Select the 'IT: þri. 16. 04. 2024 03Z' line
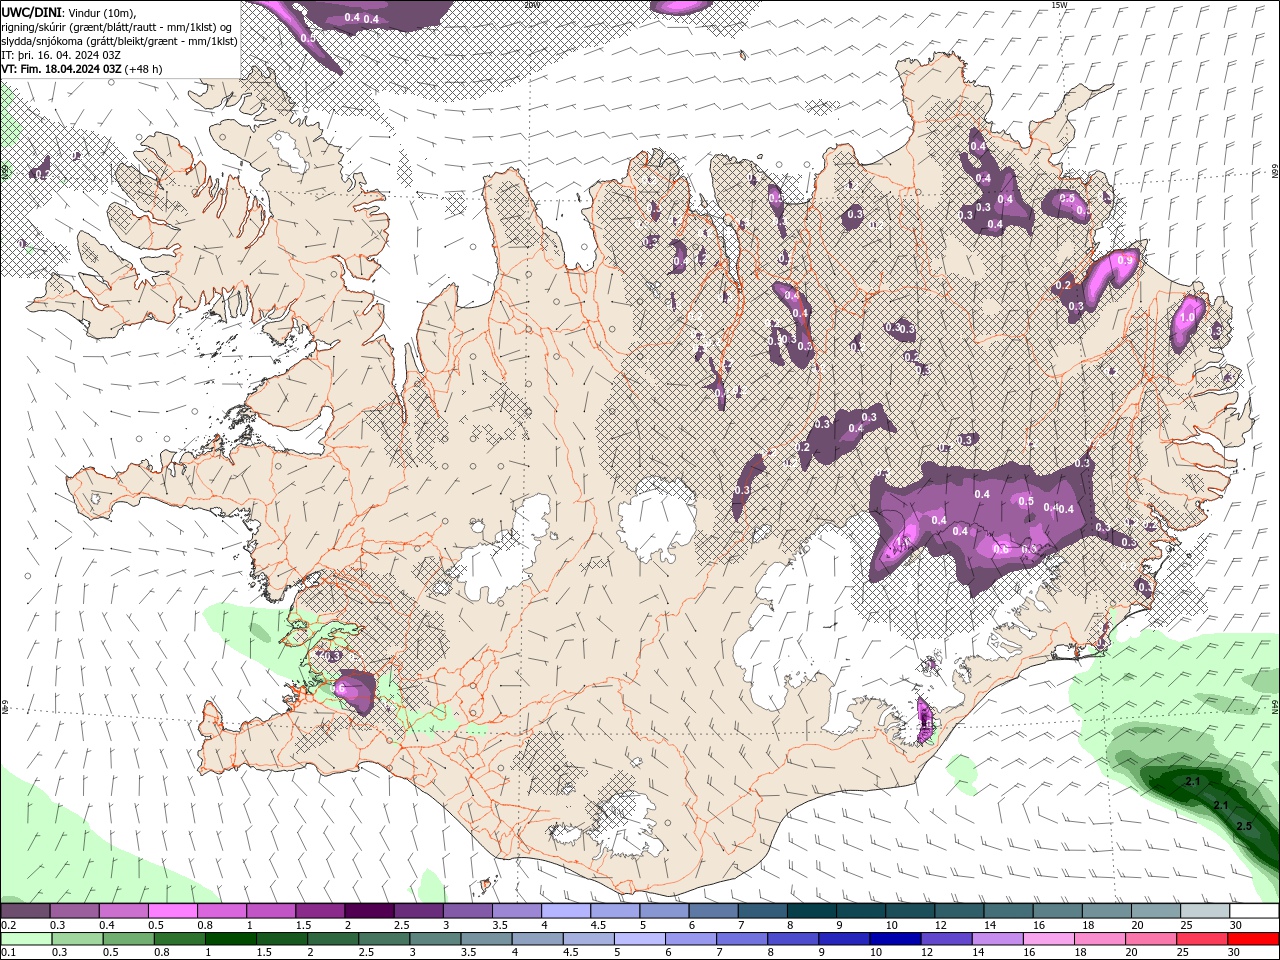Viewport: 1280px width, 960px height. 61,55
